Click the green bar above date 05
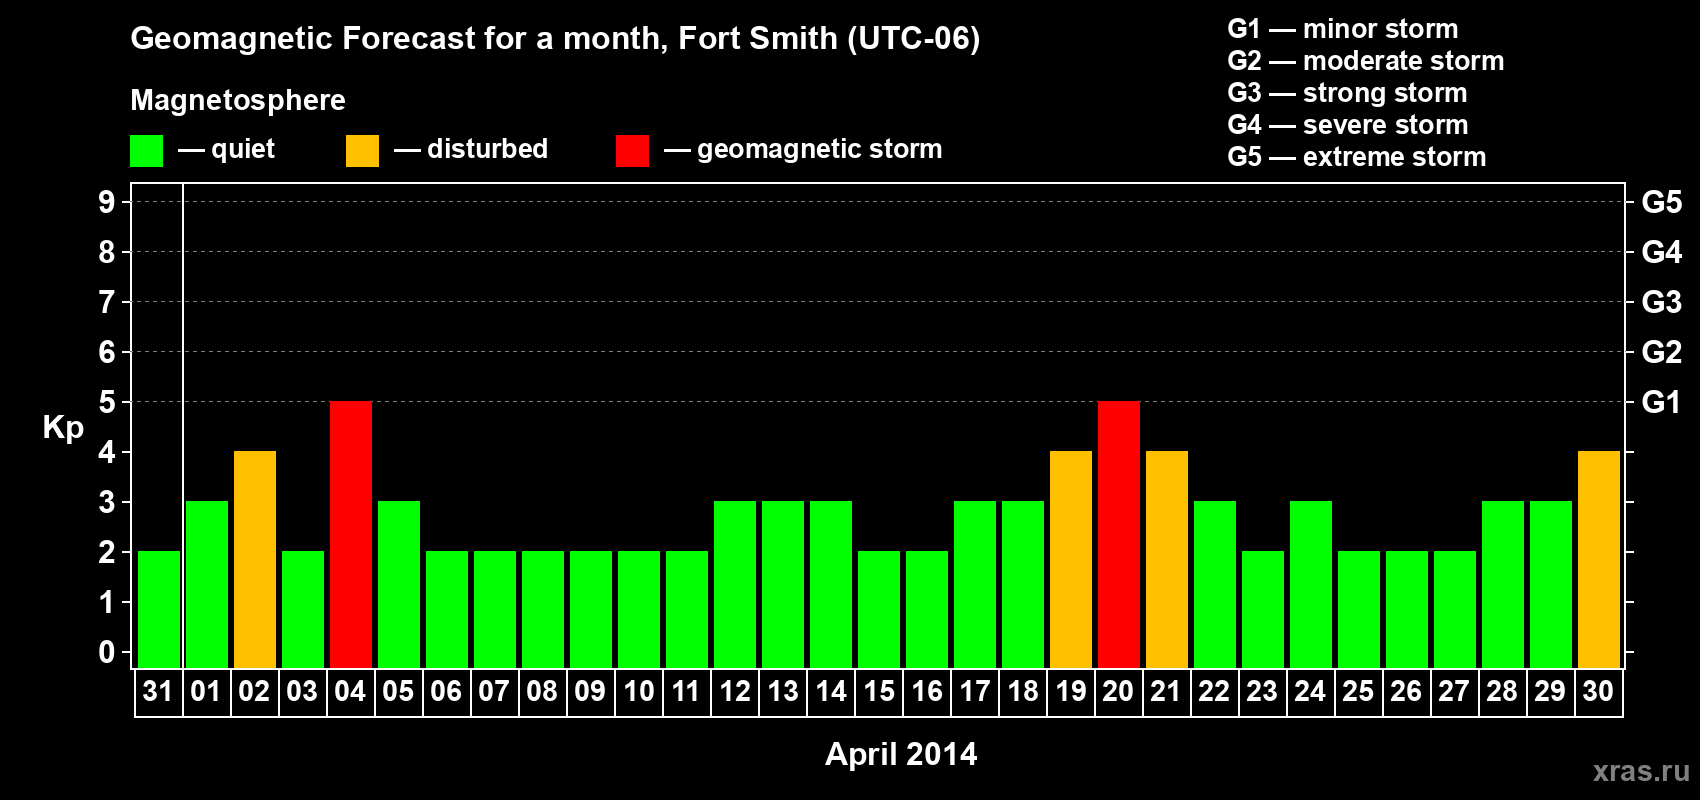The height and width of the screenshot is (800, 1700). pyautogui.click(x=399, y=584)
